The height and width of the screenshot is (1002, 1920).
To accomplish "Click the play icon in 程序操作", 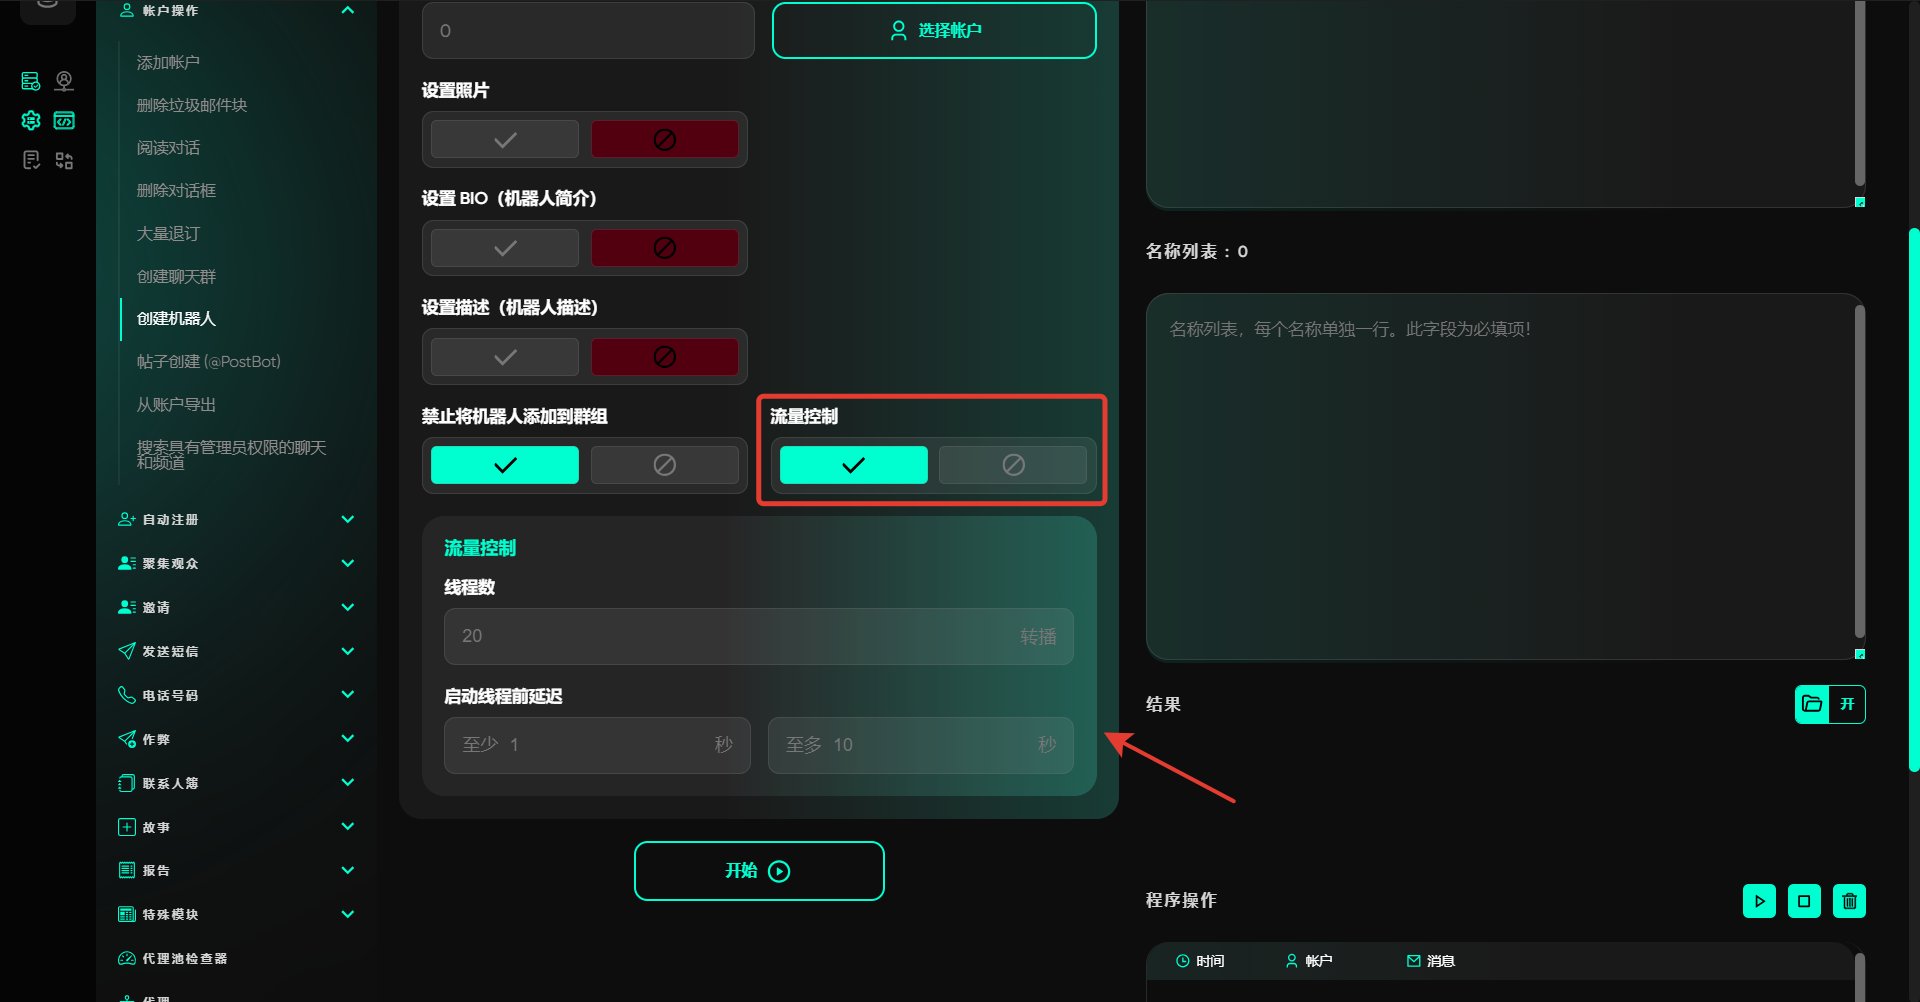I will [x=1759, y=901].
